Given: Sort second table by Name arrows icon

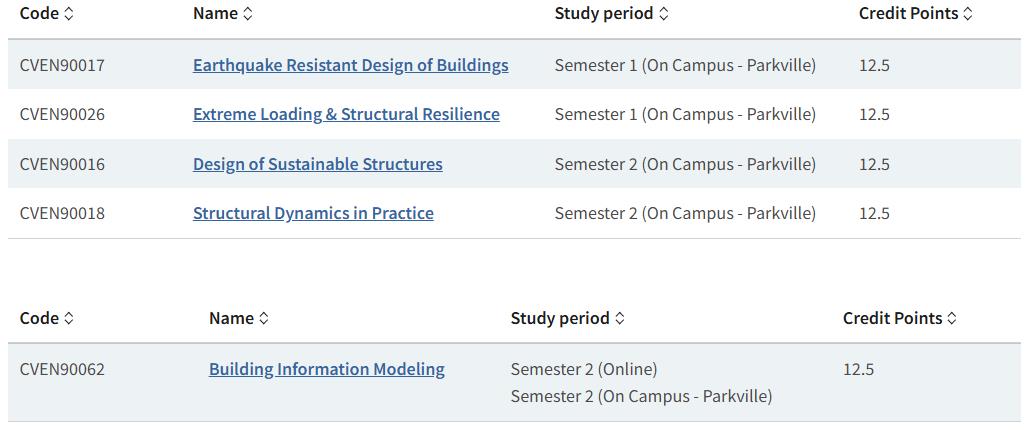Looking at the screenshot, I should (x=264, y=318).
